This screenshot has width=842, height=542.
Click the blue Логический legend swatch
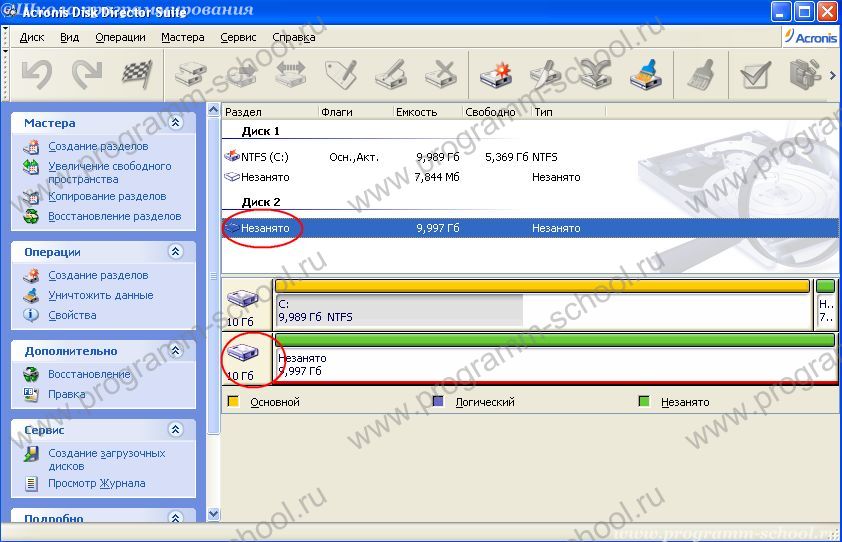tap(438, 401)
